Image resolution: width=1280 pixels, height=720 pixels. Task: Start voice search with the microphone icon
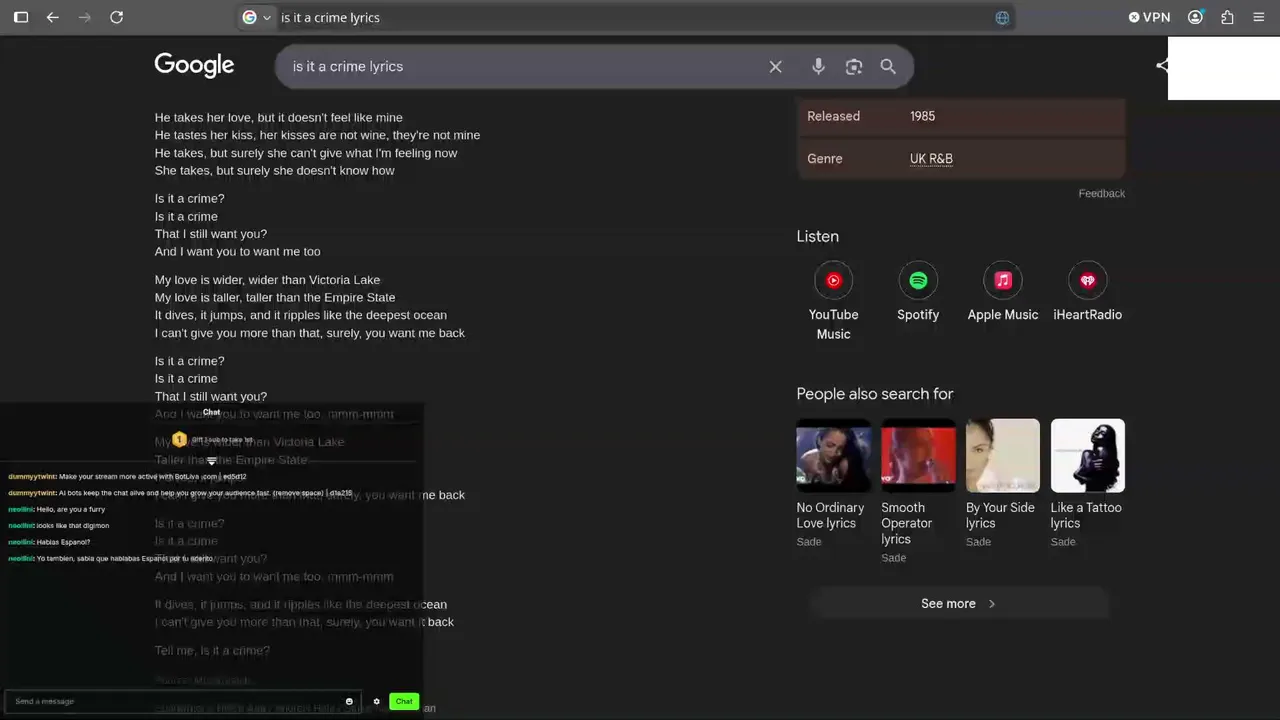[x=818, y=66]
